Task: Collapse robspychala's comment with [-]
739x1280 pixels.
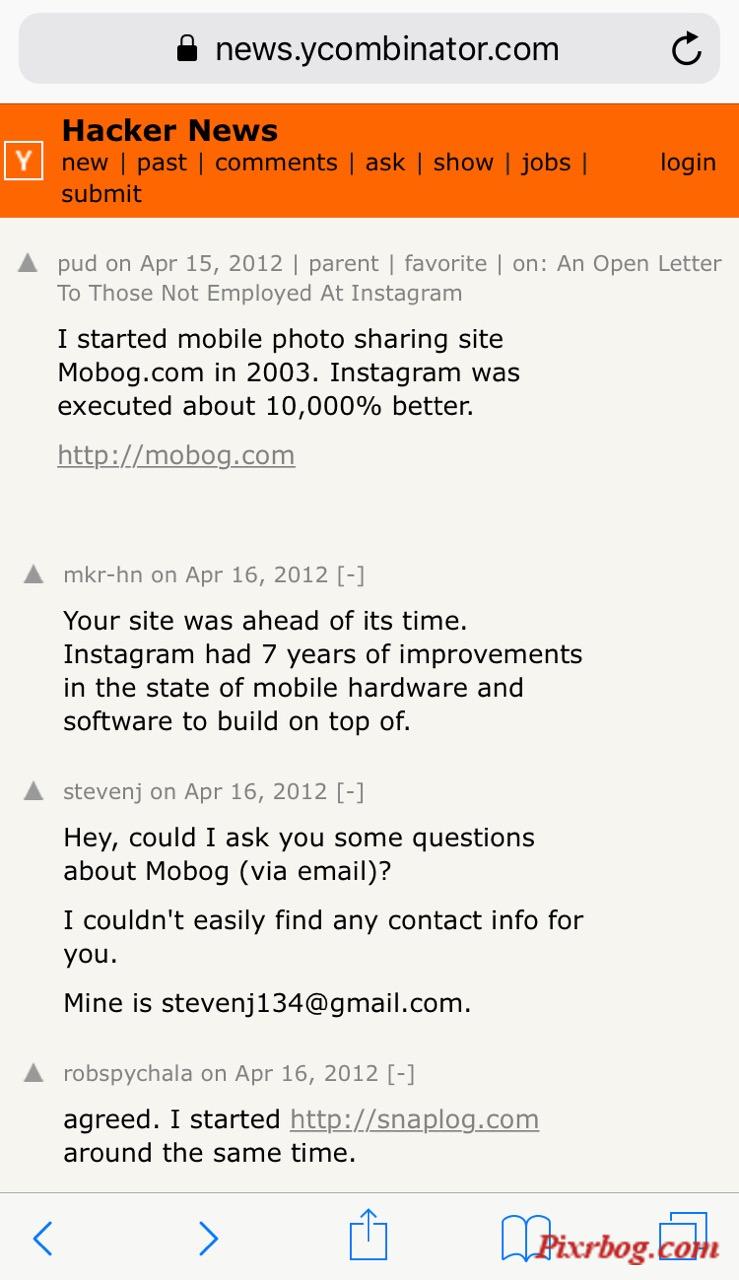Action: coord(401,1073)
